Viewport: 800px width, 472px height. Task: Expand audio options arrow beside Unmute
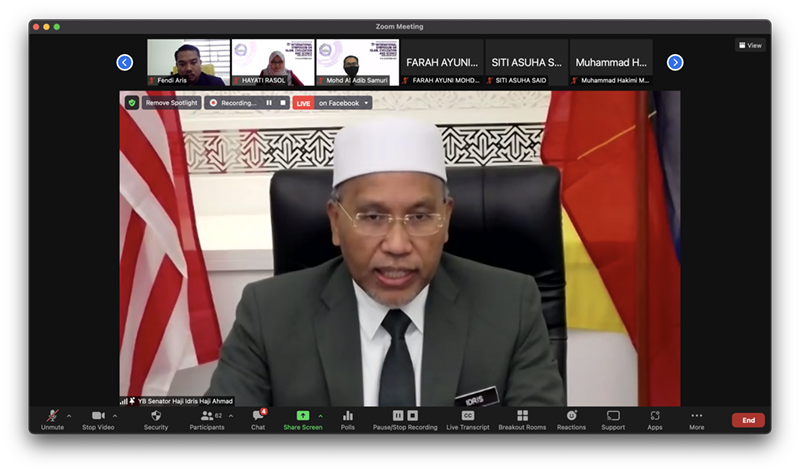(x=69, y=416)
